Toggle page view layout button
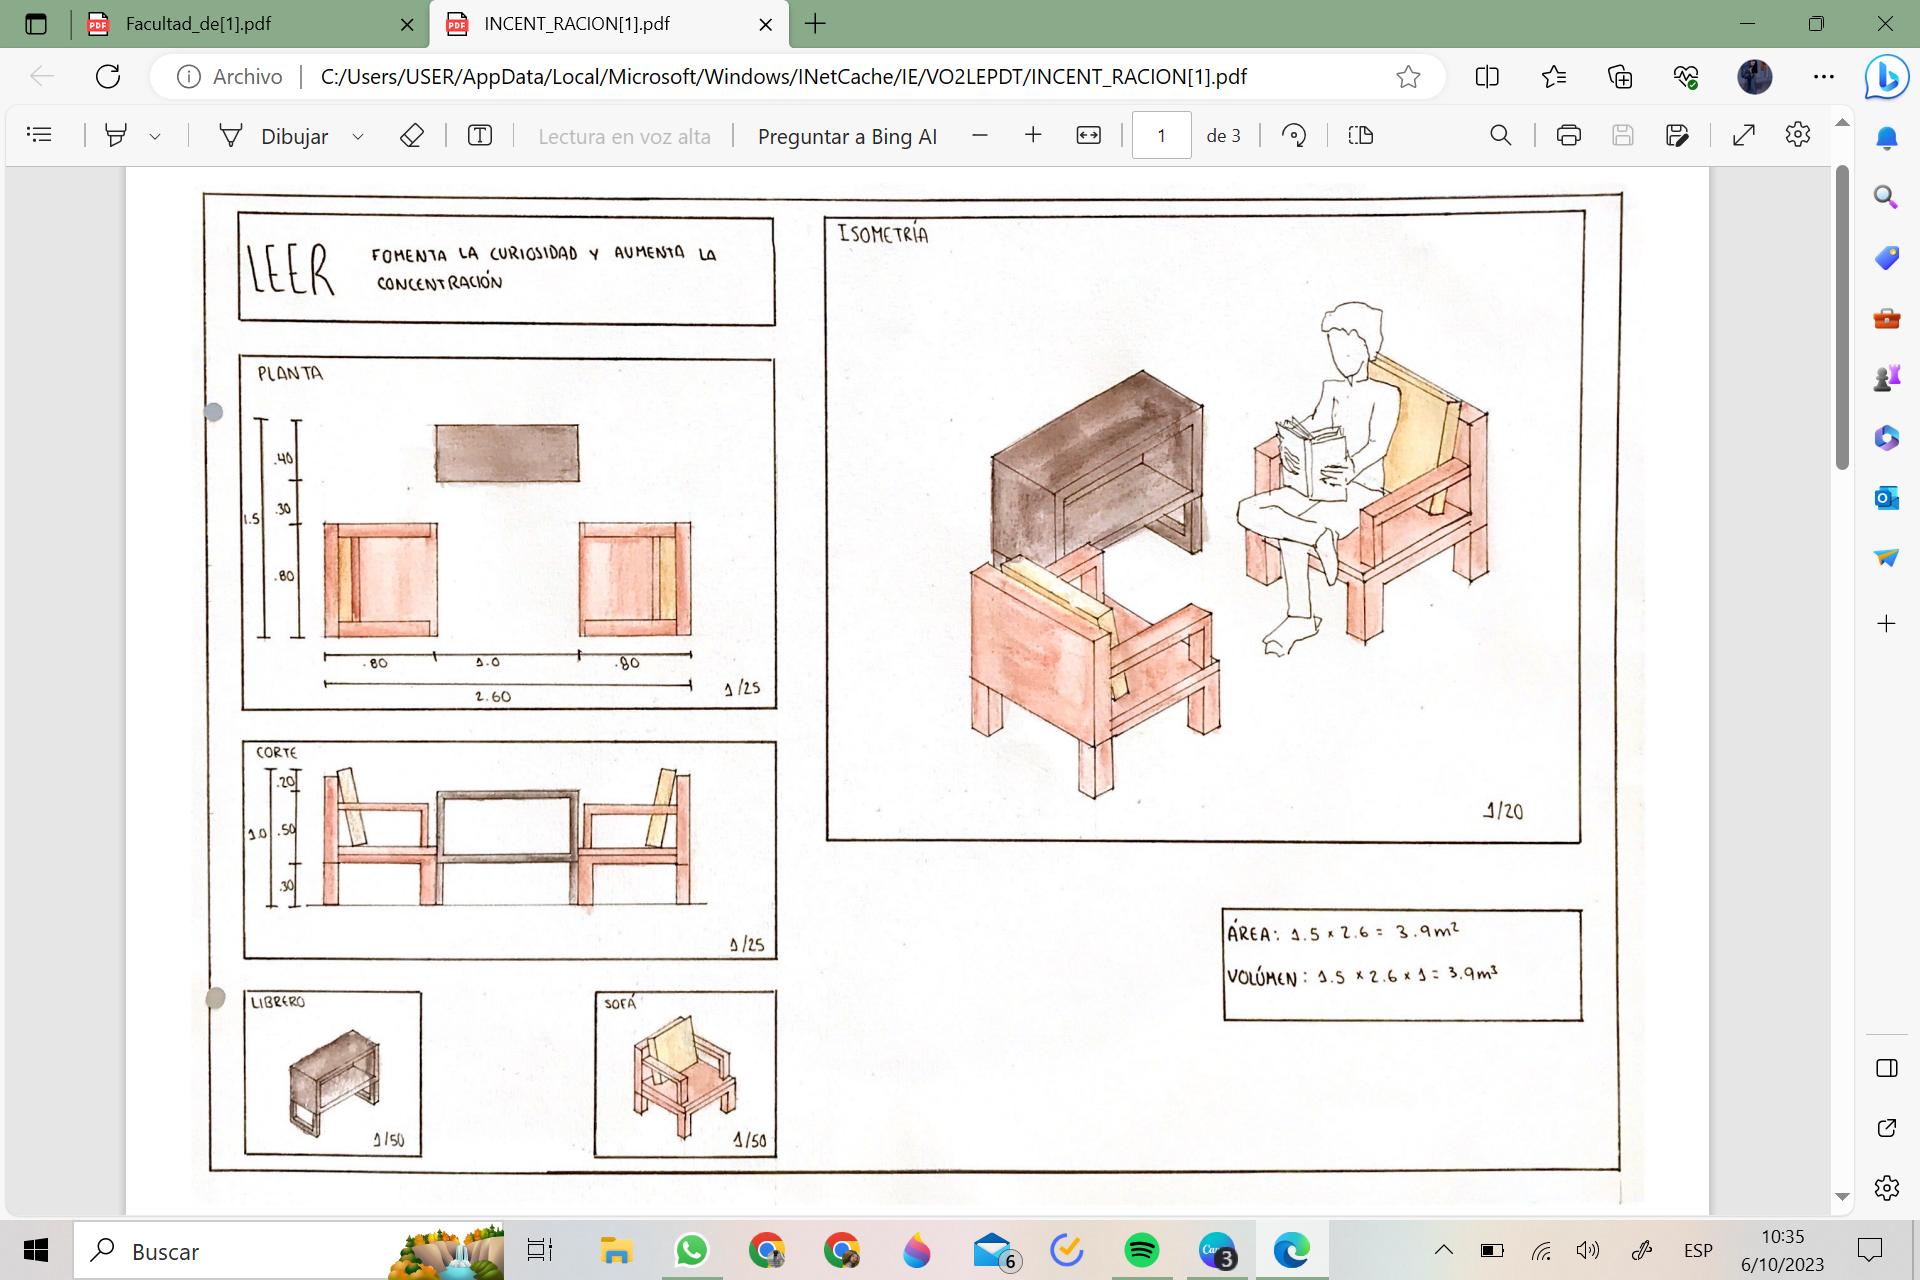 1360,135
